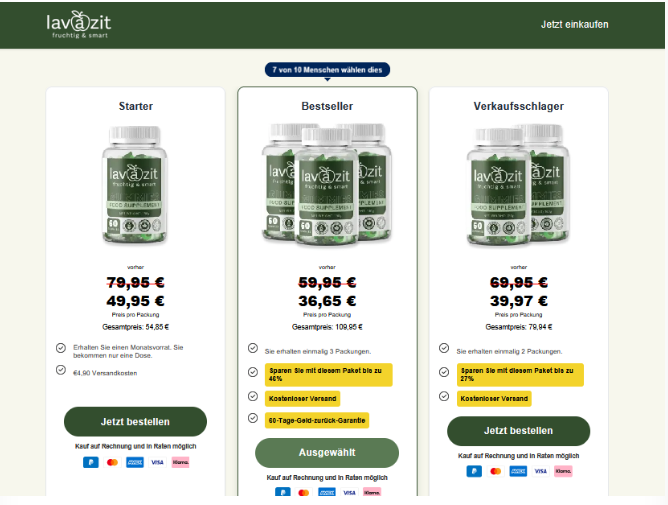
Task: Click the PayPal icon under Verkaufsschlager
Action: (x=474, y=471)
